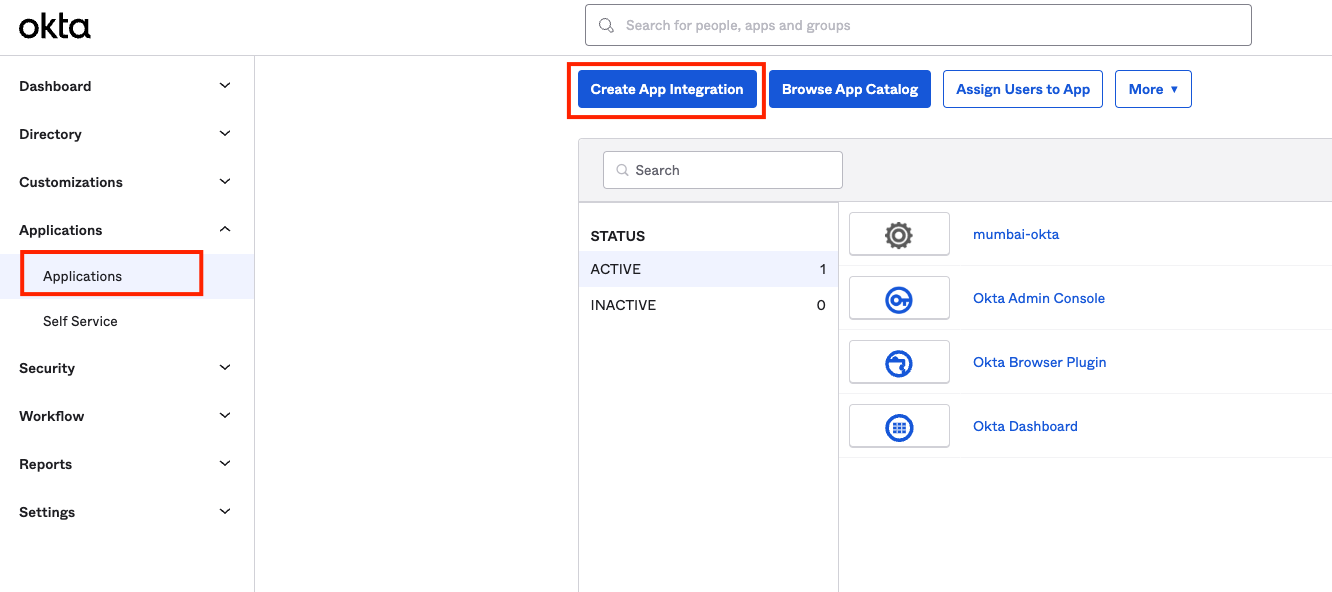Viewport: 1332px width, 592px height.
Task: Expand the Directory menu chevron
Action: tap(225, 134)
